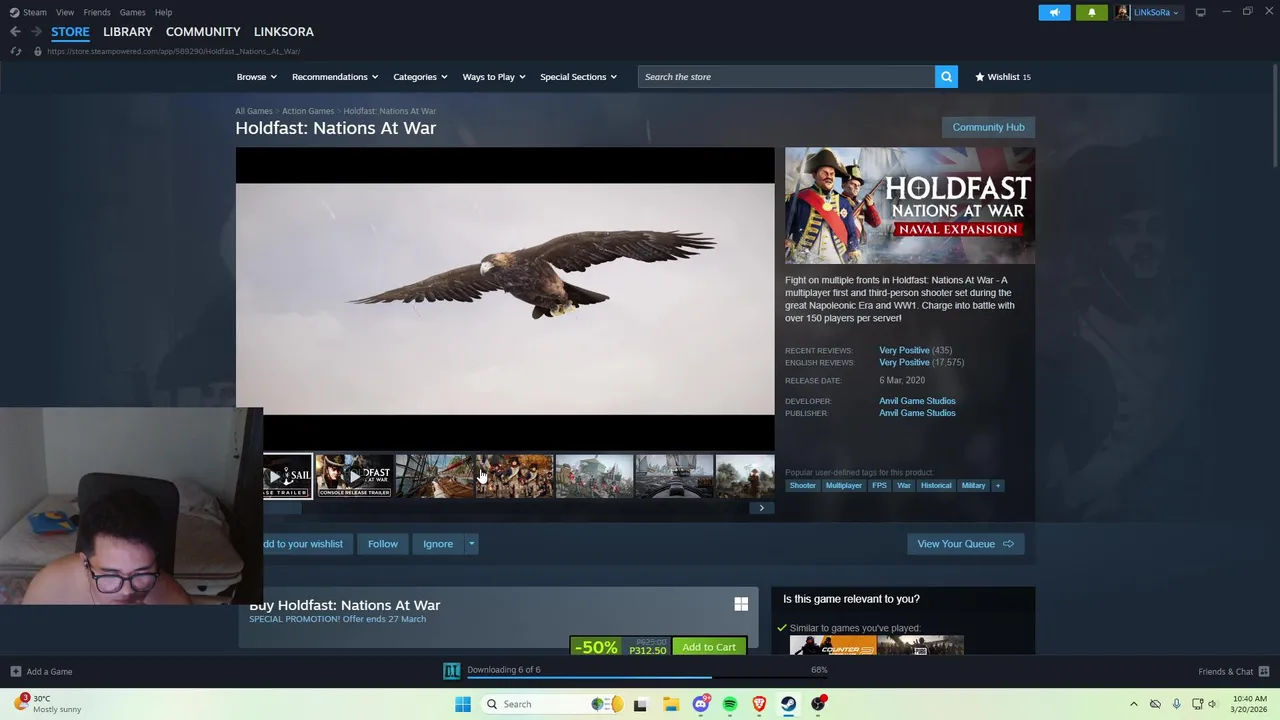Open the Steam announcements megaphone icon
Screen dimensions: 1280x720
pos(1054,12)
